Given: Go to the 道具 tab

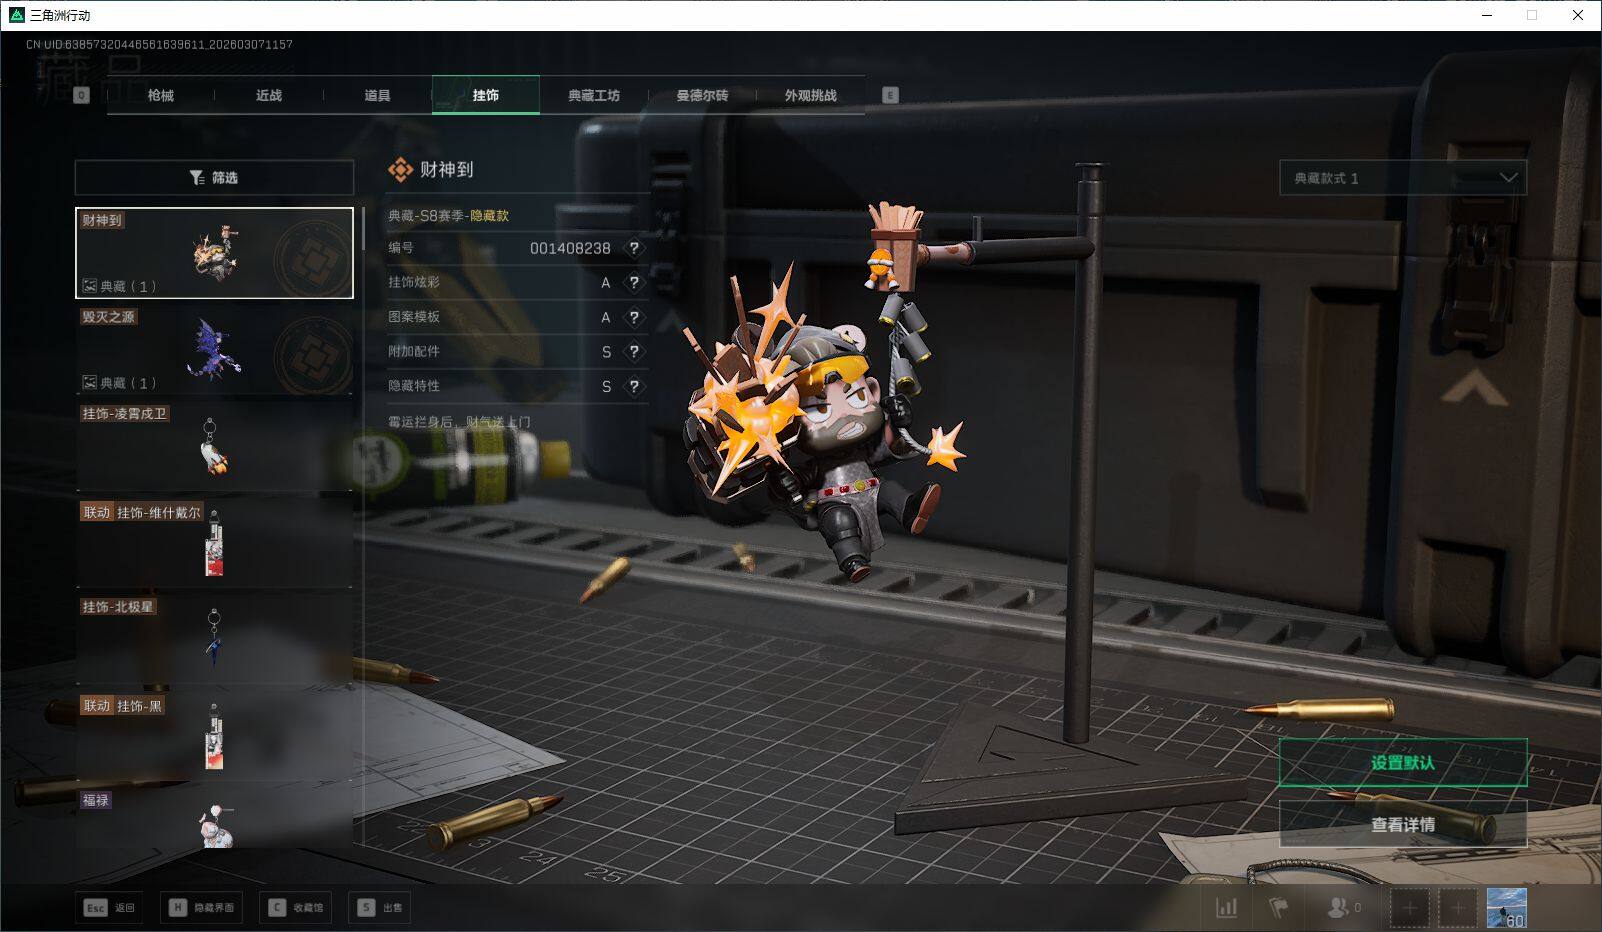Looking at the screenshot, I should (377, 95).
